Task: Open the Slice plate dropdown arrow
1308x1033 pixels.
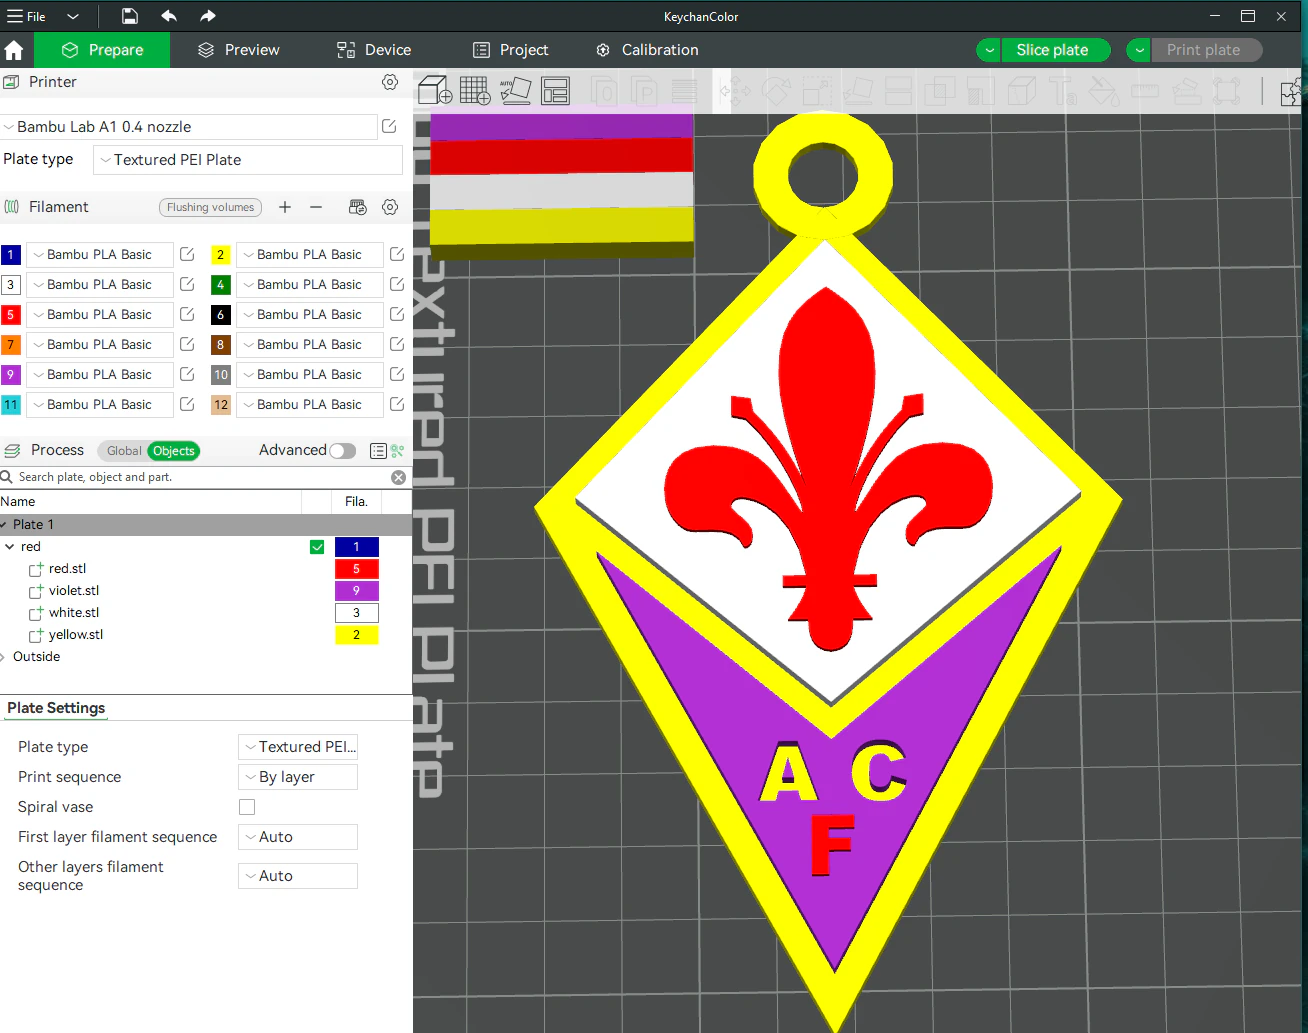Action: 989,50
